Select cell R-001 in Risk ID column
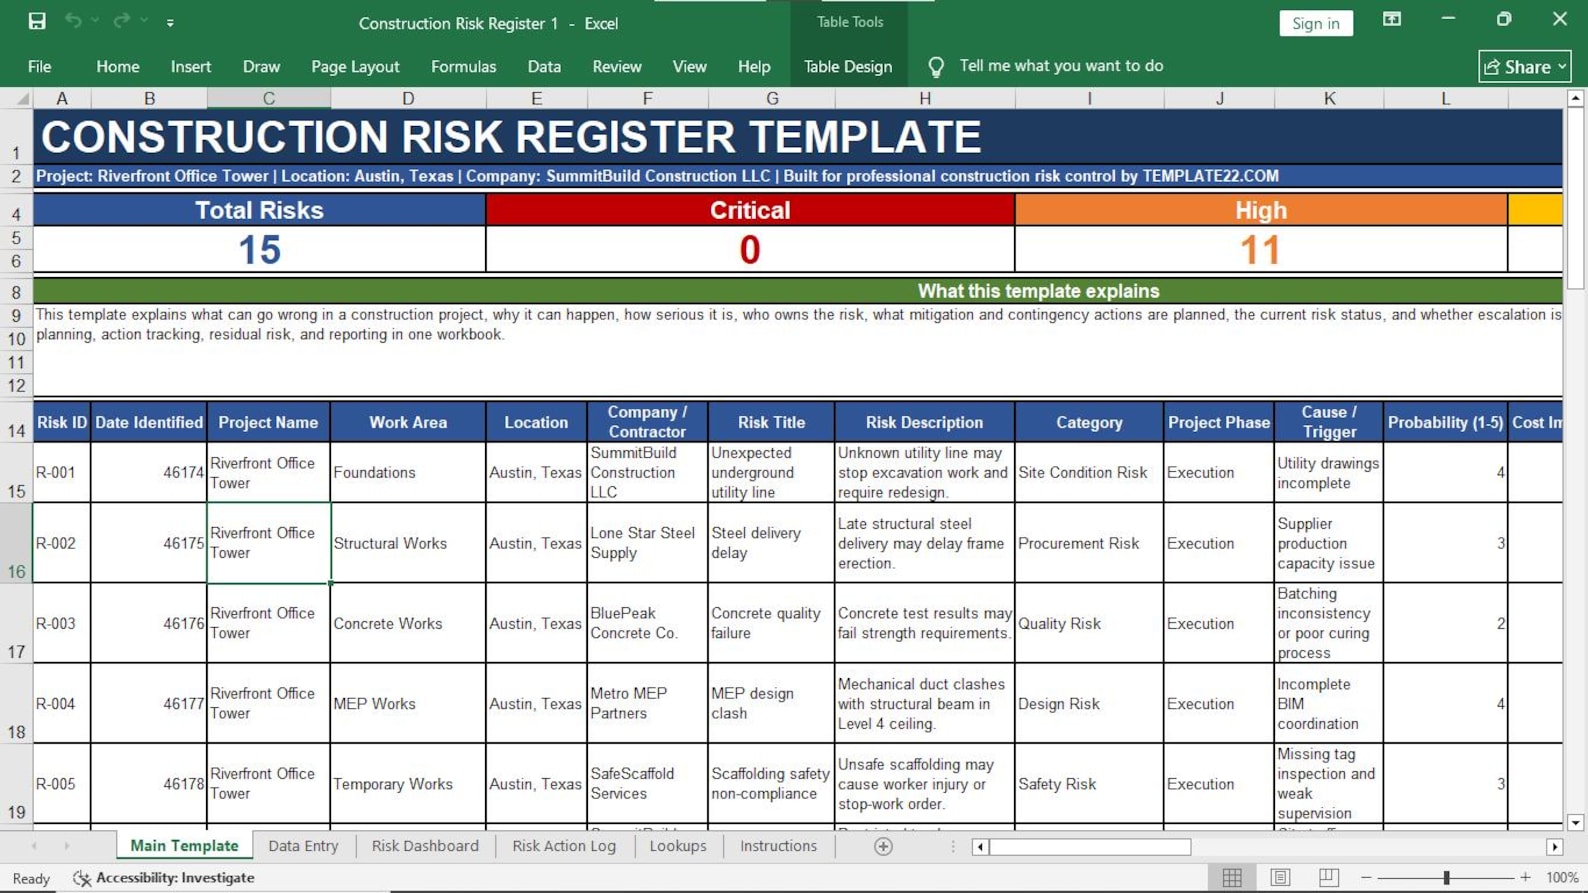The width and height of the screenshot is (1588, 893). coord(62,472)
